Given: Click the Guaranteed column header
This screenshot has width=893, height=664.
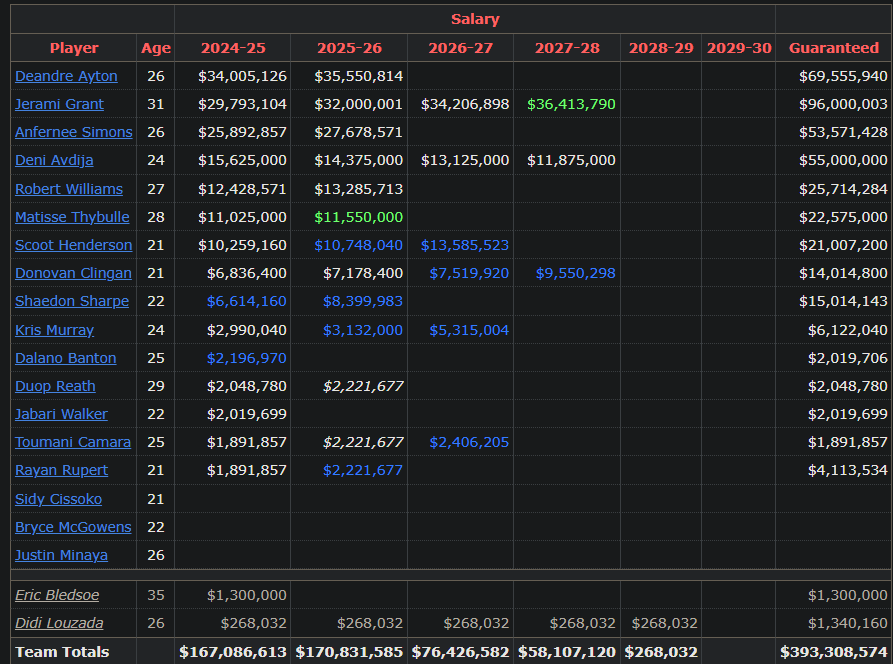Looking at the screenshot, I should (834, 48).
